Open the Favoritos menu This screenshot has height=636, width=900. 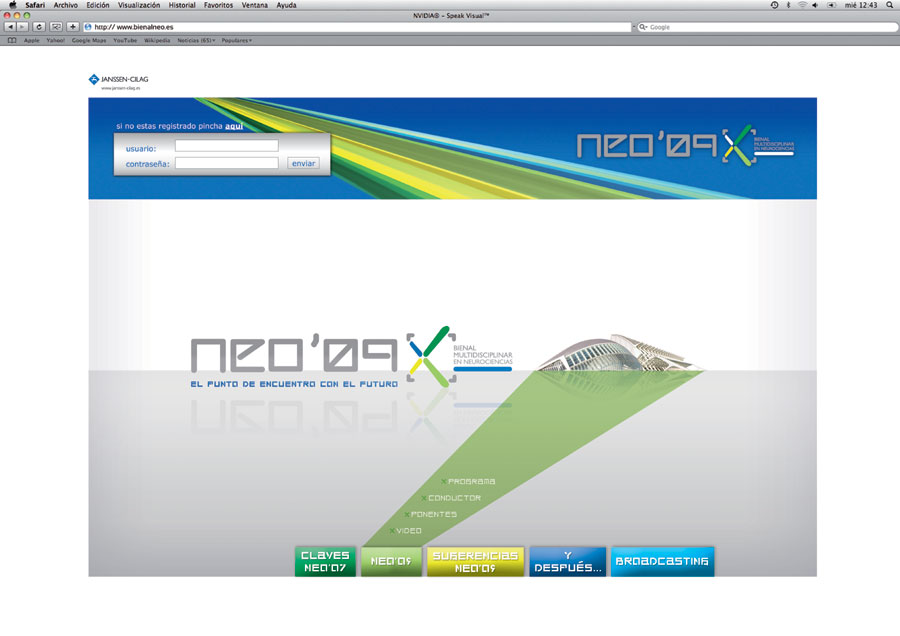(x=218, y=5)
